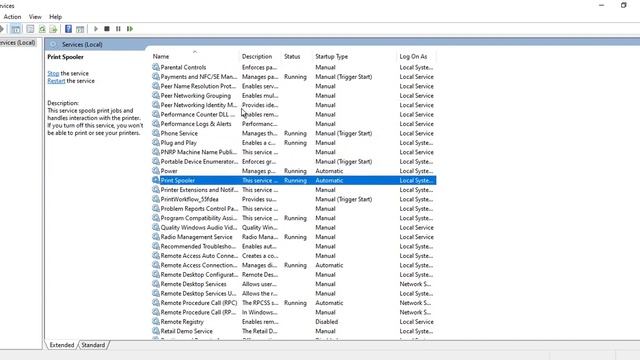
Task: Click the Show/Hide Console Tree toolbar icon
Action: pyautogui.click(x=16, y=29)
